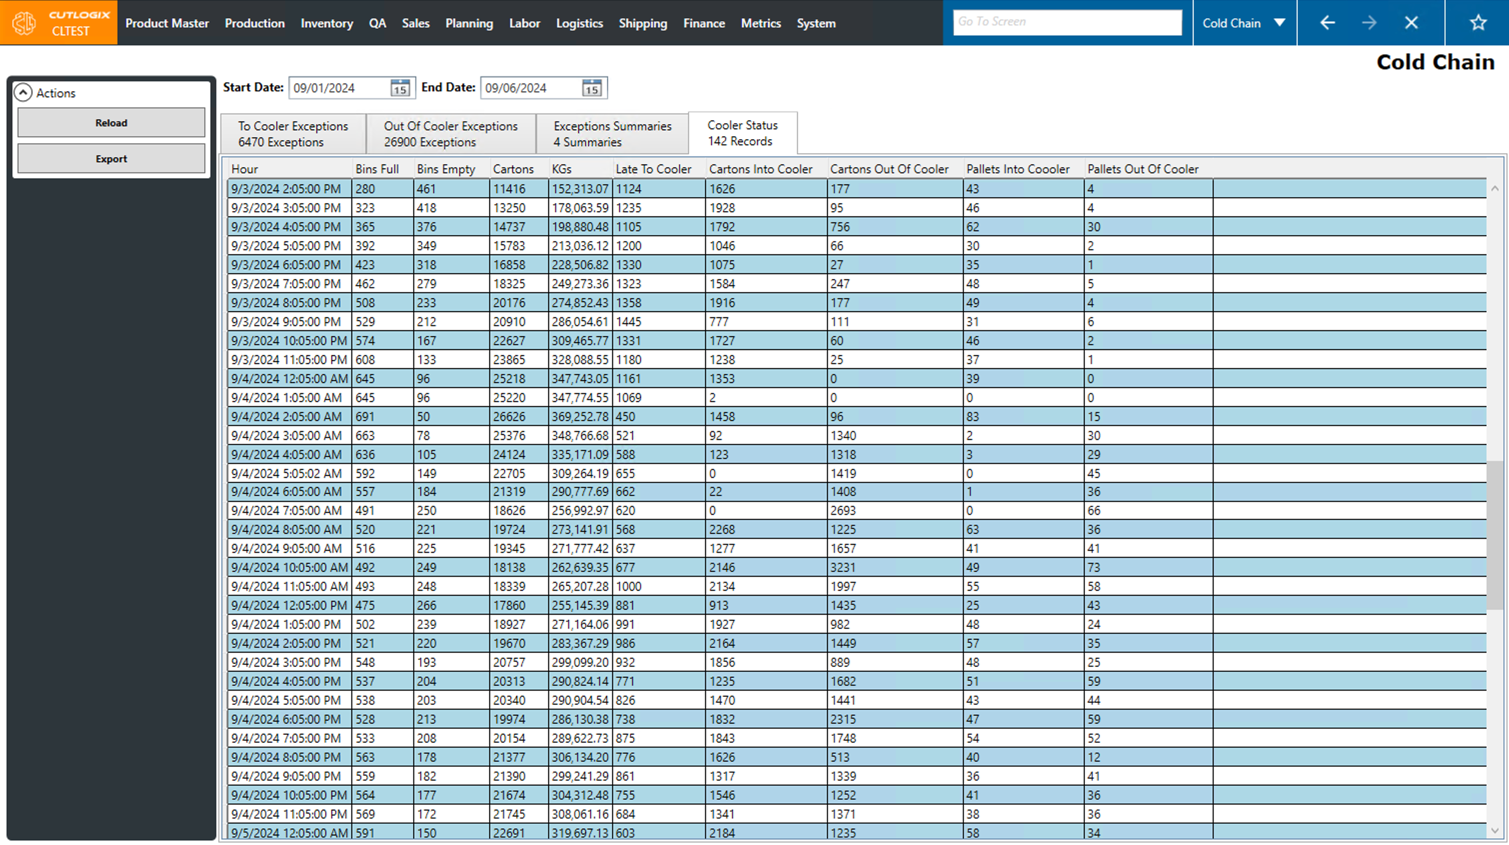Viewport: 1509px width, 845px height.
Task: Sort by the Late To Cooler column header
Action: [x=652, y=169]
